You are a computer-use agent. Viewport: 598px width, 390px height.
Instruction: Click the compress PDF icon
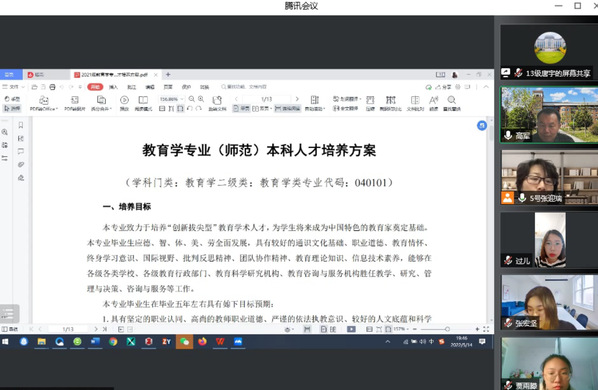tap(370, 103)
